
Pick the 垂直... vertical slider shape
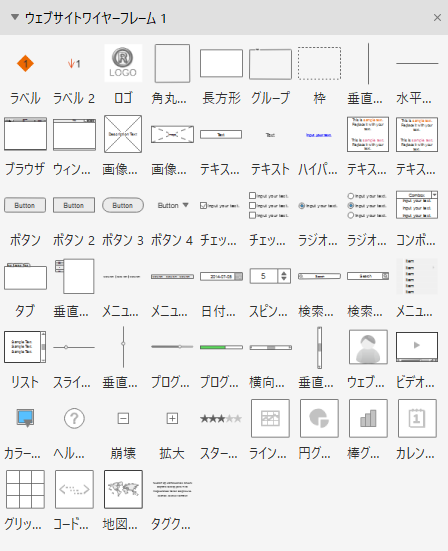click(123, 347)
